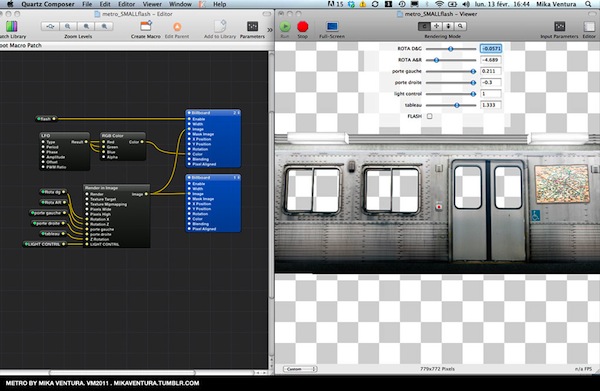This screenshot has height=391, width=600.
Task: Click the Rota dg input node
Action: click(x=53, y=192)
